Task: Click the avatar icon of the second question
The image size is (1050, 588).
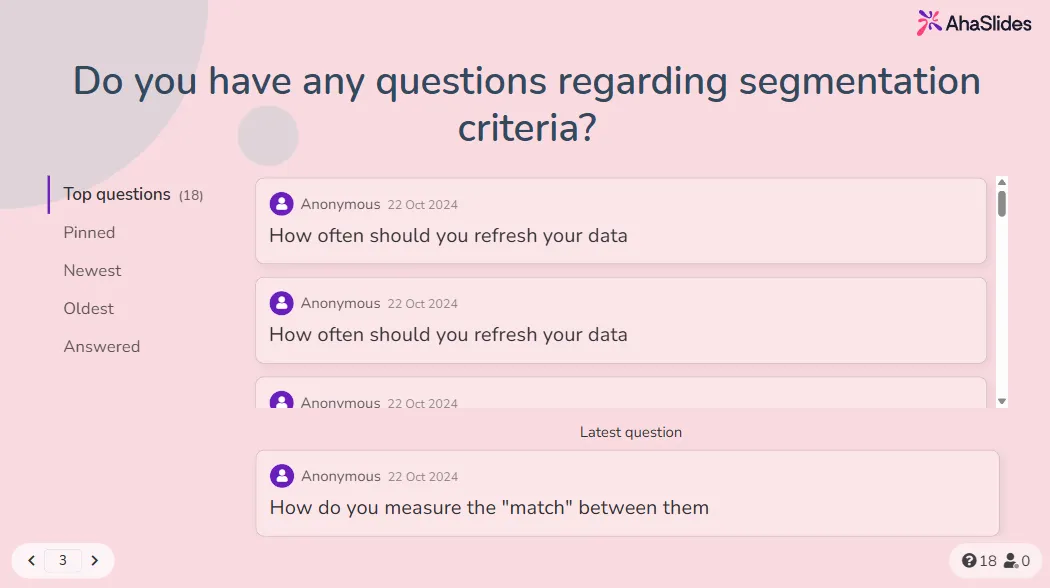Action: (282, 303)
